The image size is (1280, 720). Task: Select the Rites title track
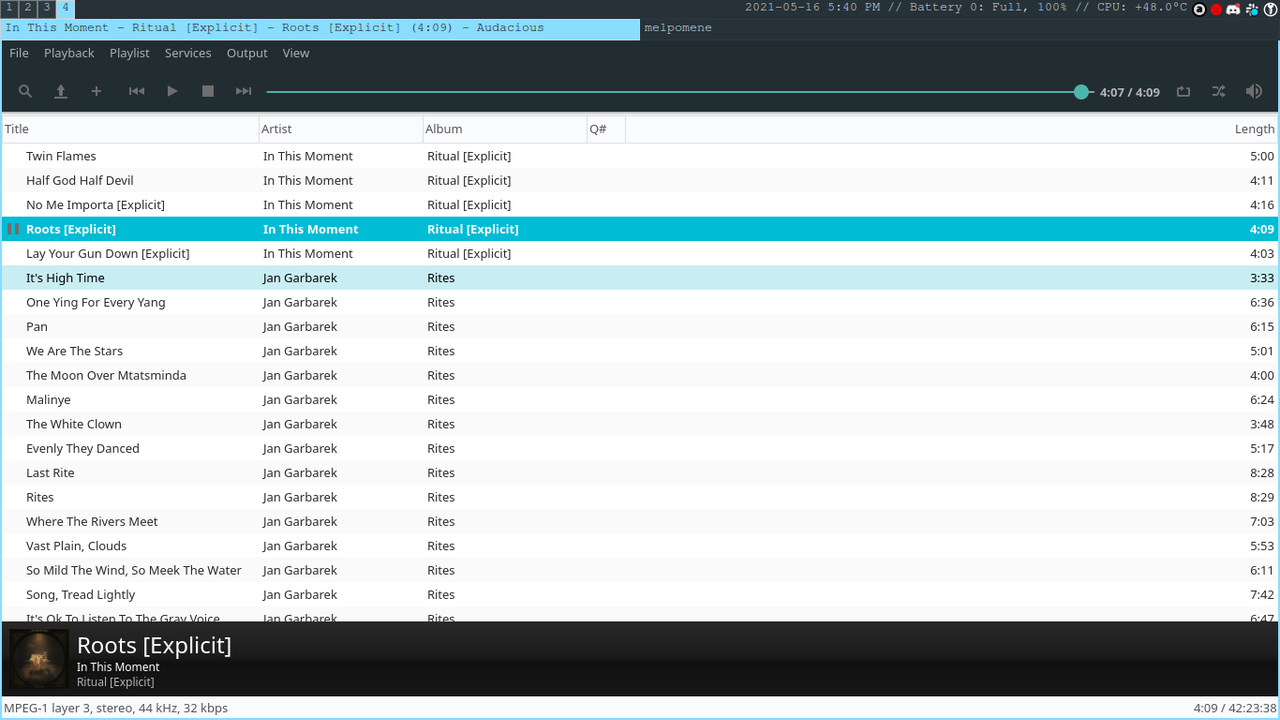point(640,497)
